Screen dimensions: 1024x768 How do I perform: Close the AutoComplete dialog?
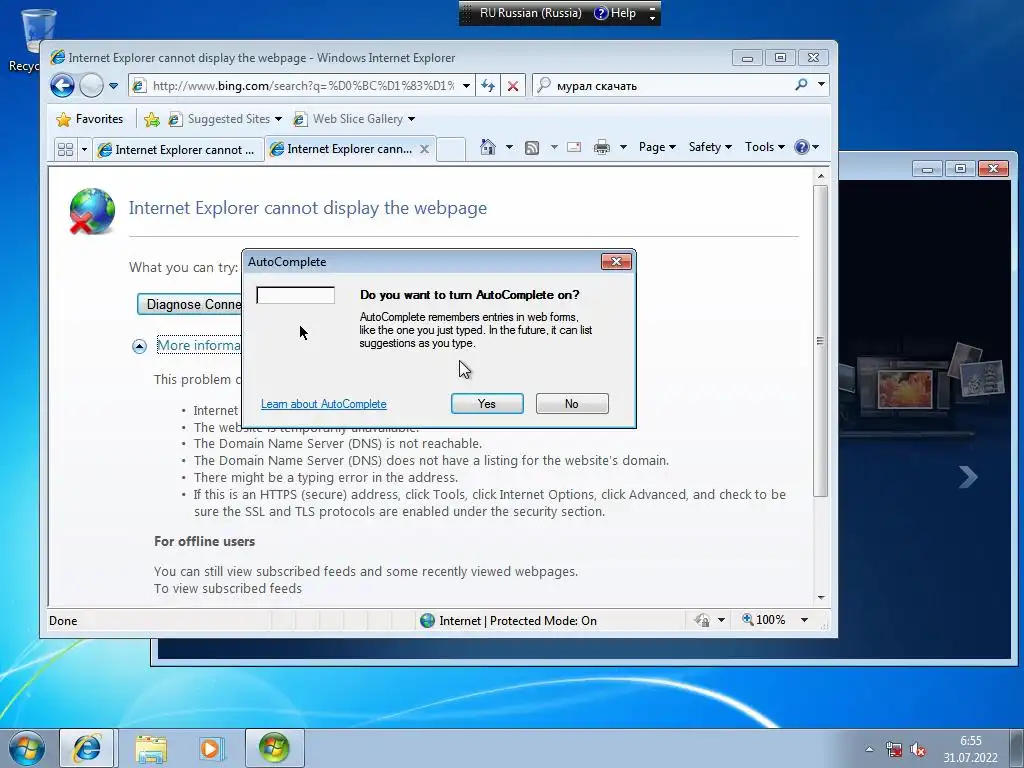(x=616, y=262)
